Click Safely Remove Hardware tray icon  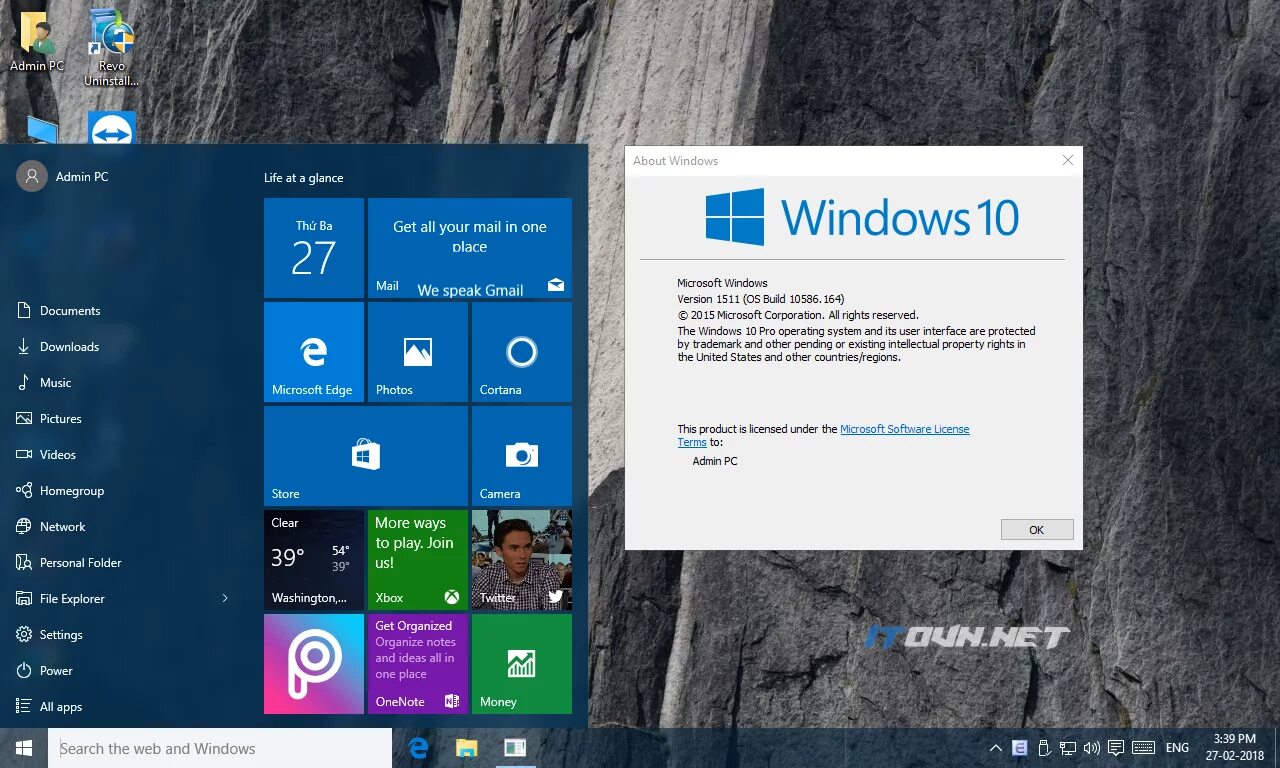pos(1044,748)
